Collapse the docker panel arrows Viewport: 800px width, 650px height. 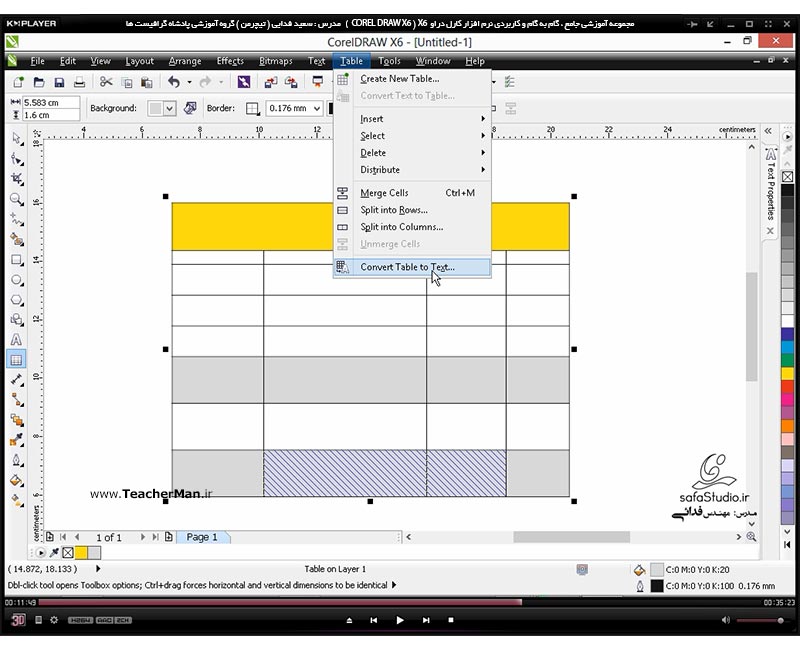pos(768,131)
